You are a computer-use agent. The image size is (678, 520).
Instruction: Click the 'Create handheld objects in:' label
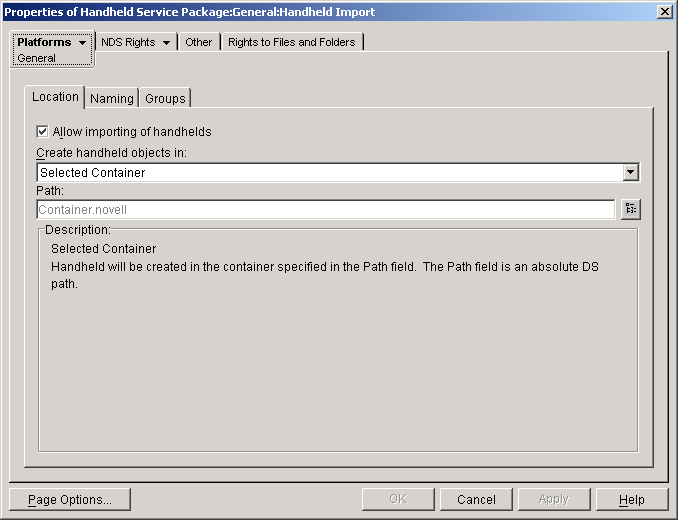(x=111, y=153)
